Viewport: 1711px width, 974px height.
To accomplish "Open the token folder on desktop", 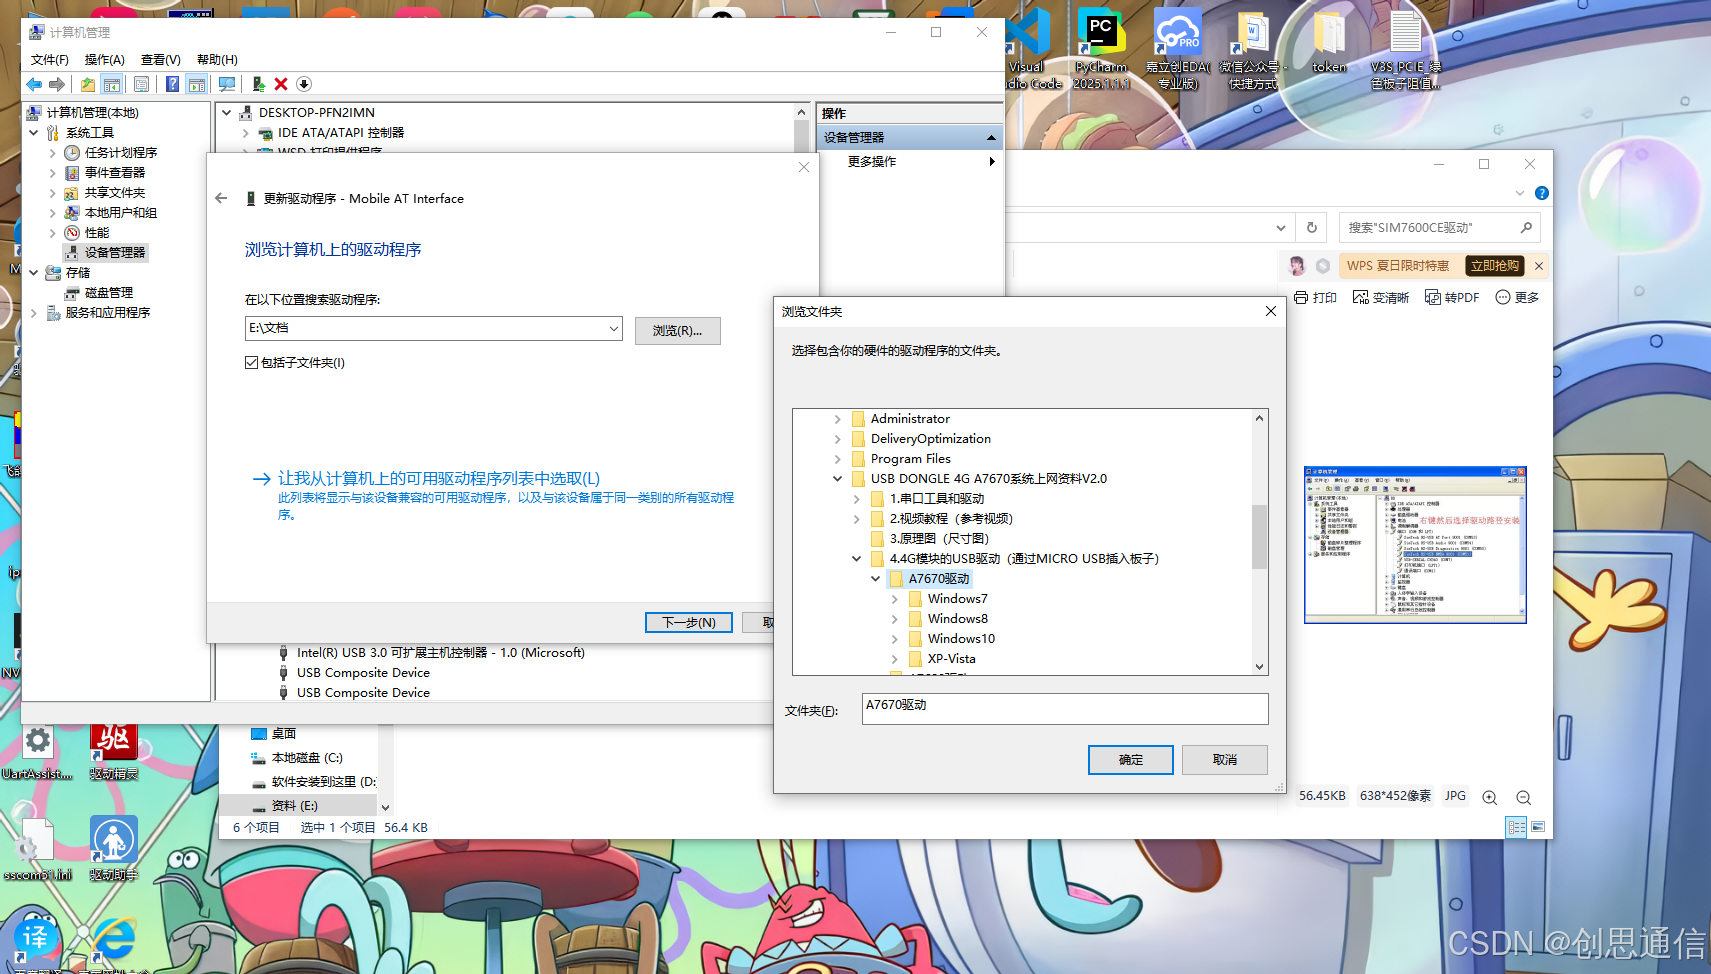I will [x=1329, y=42].
